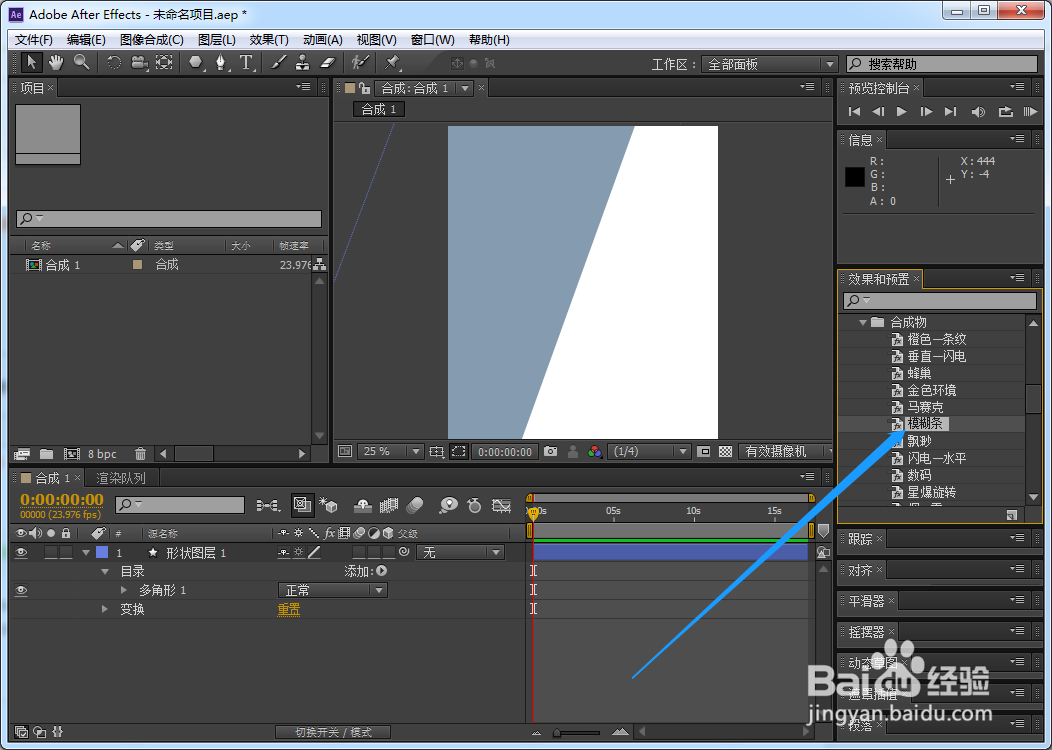1052x750 pixels.
Task: Select the Polygon shape tool
Action: pyautogui.click(x=195, y=63)
